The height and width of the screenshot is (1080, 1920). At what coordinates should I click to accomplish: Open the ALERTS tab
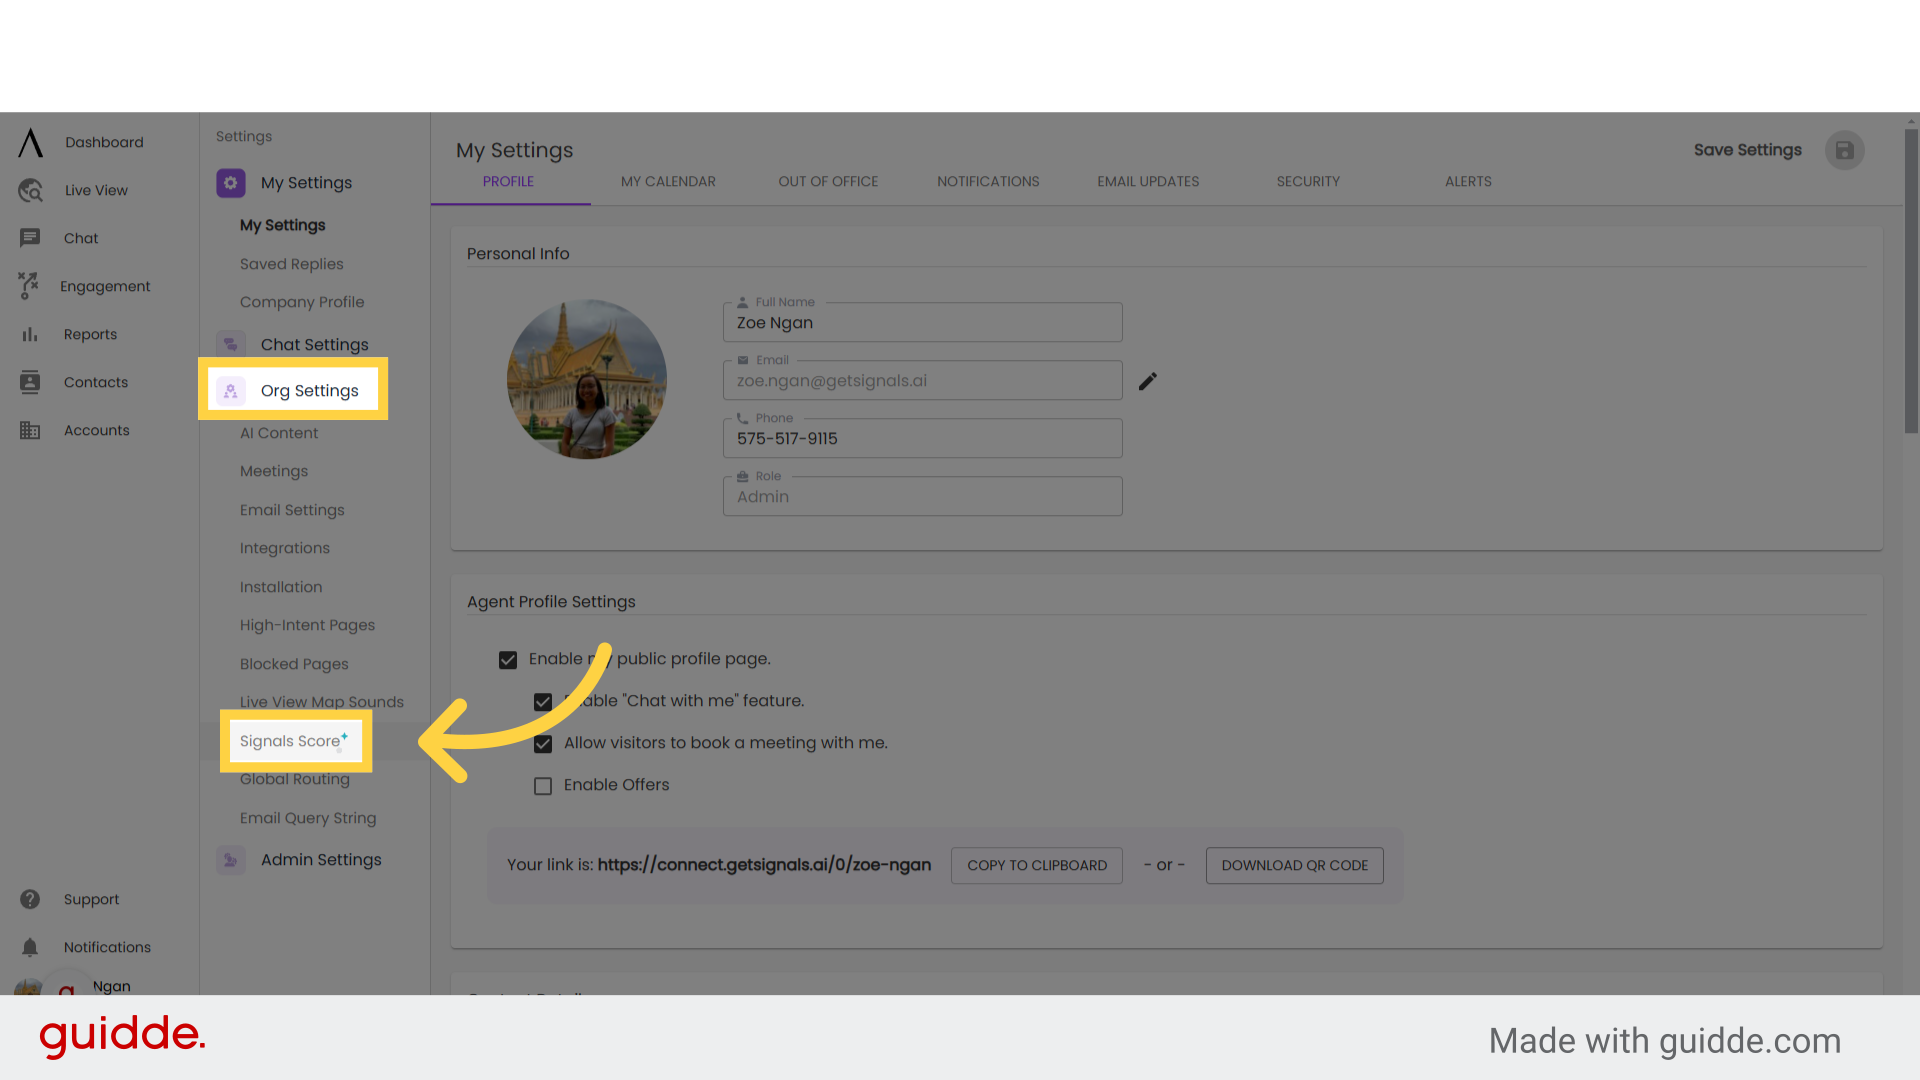click(x=1468, y=182)
